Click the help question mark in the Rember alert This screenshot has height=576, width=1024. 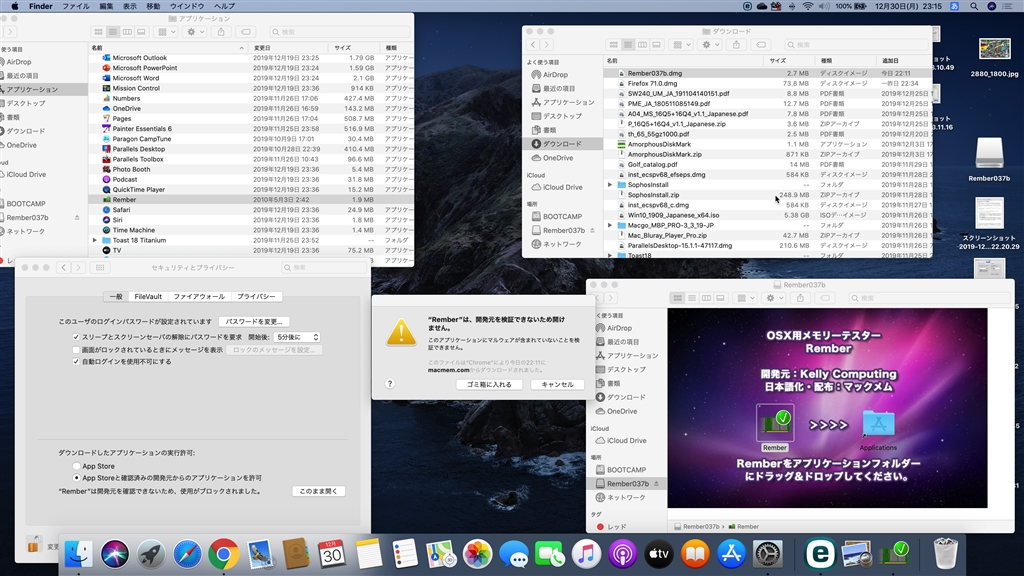point(390,383)
